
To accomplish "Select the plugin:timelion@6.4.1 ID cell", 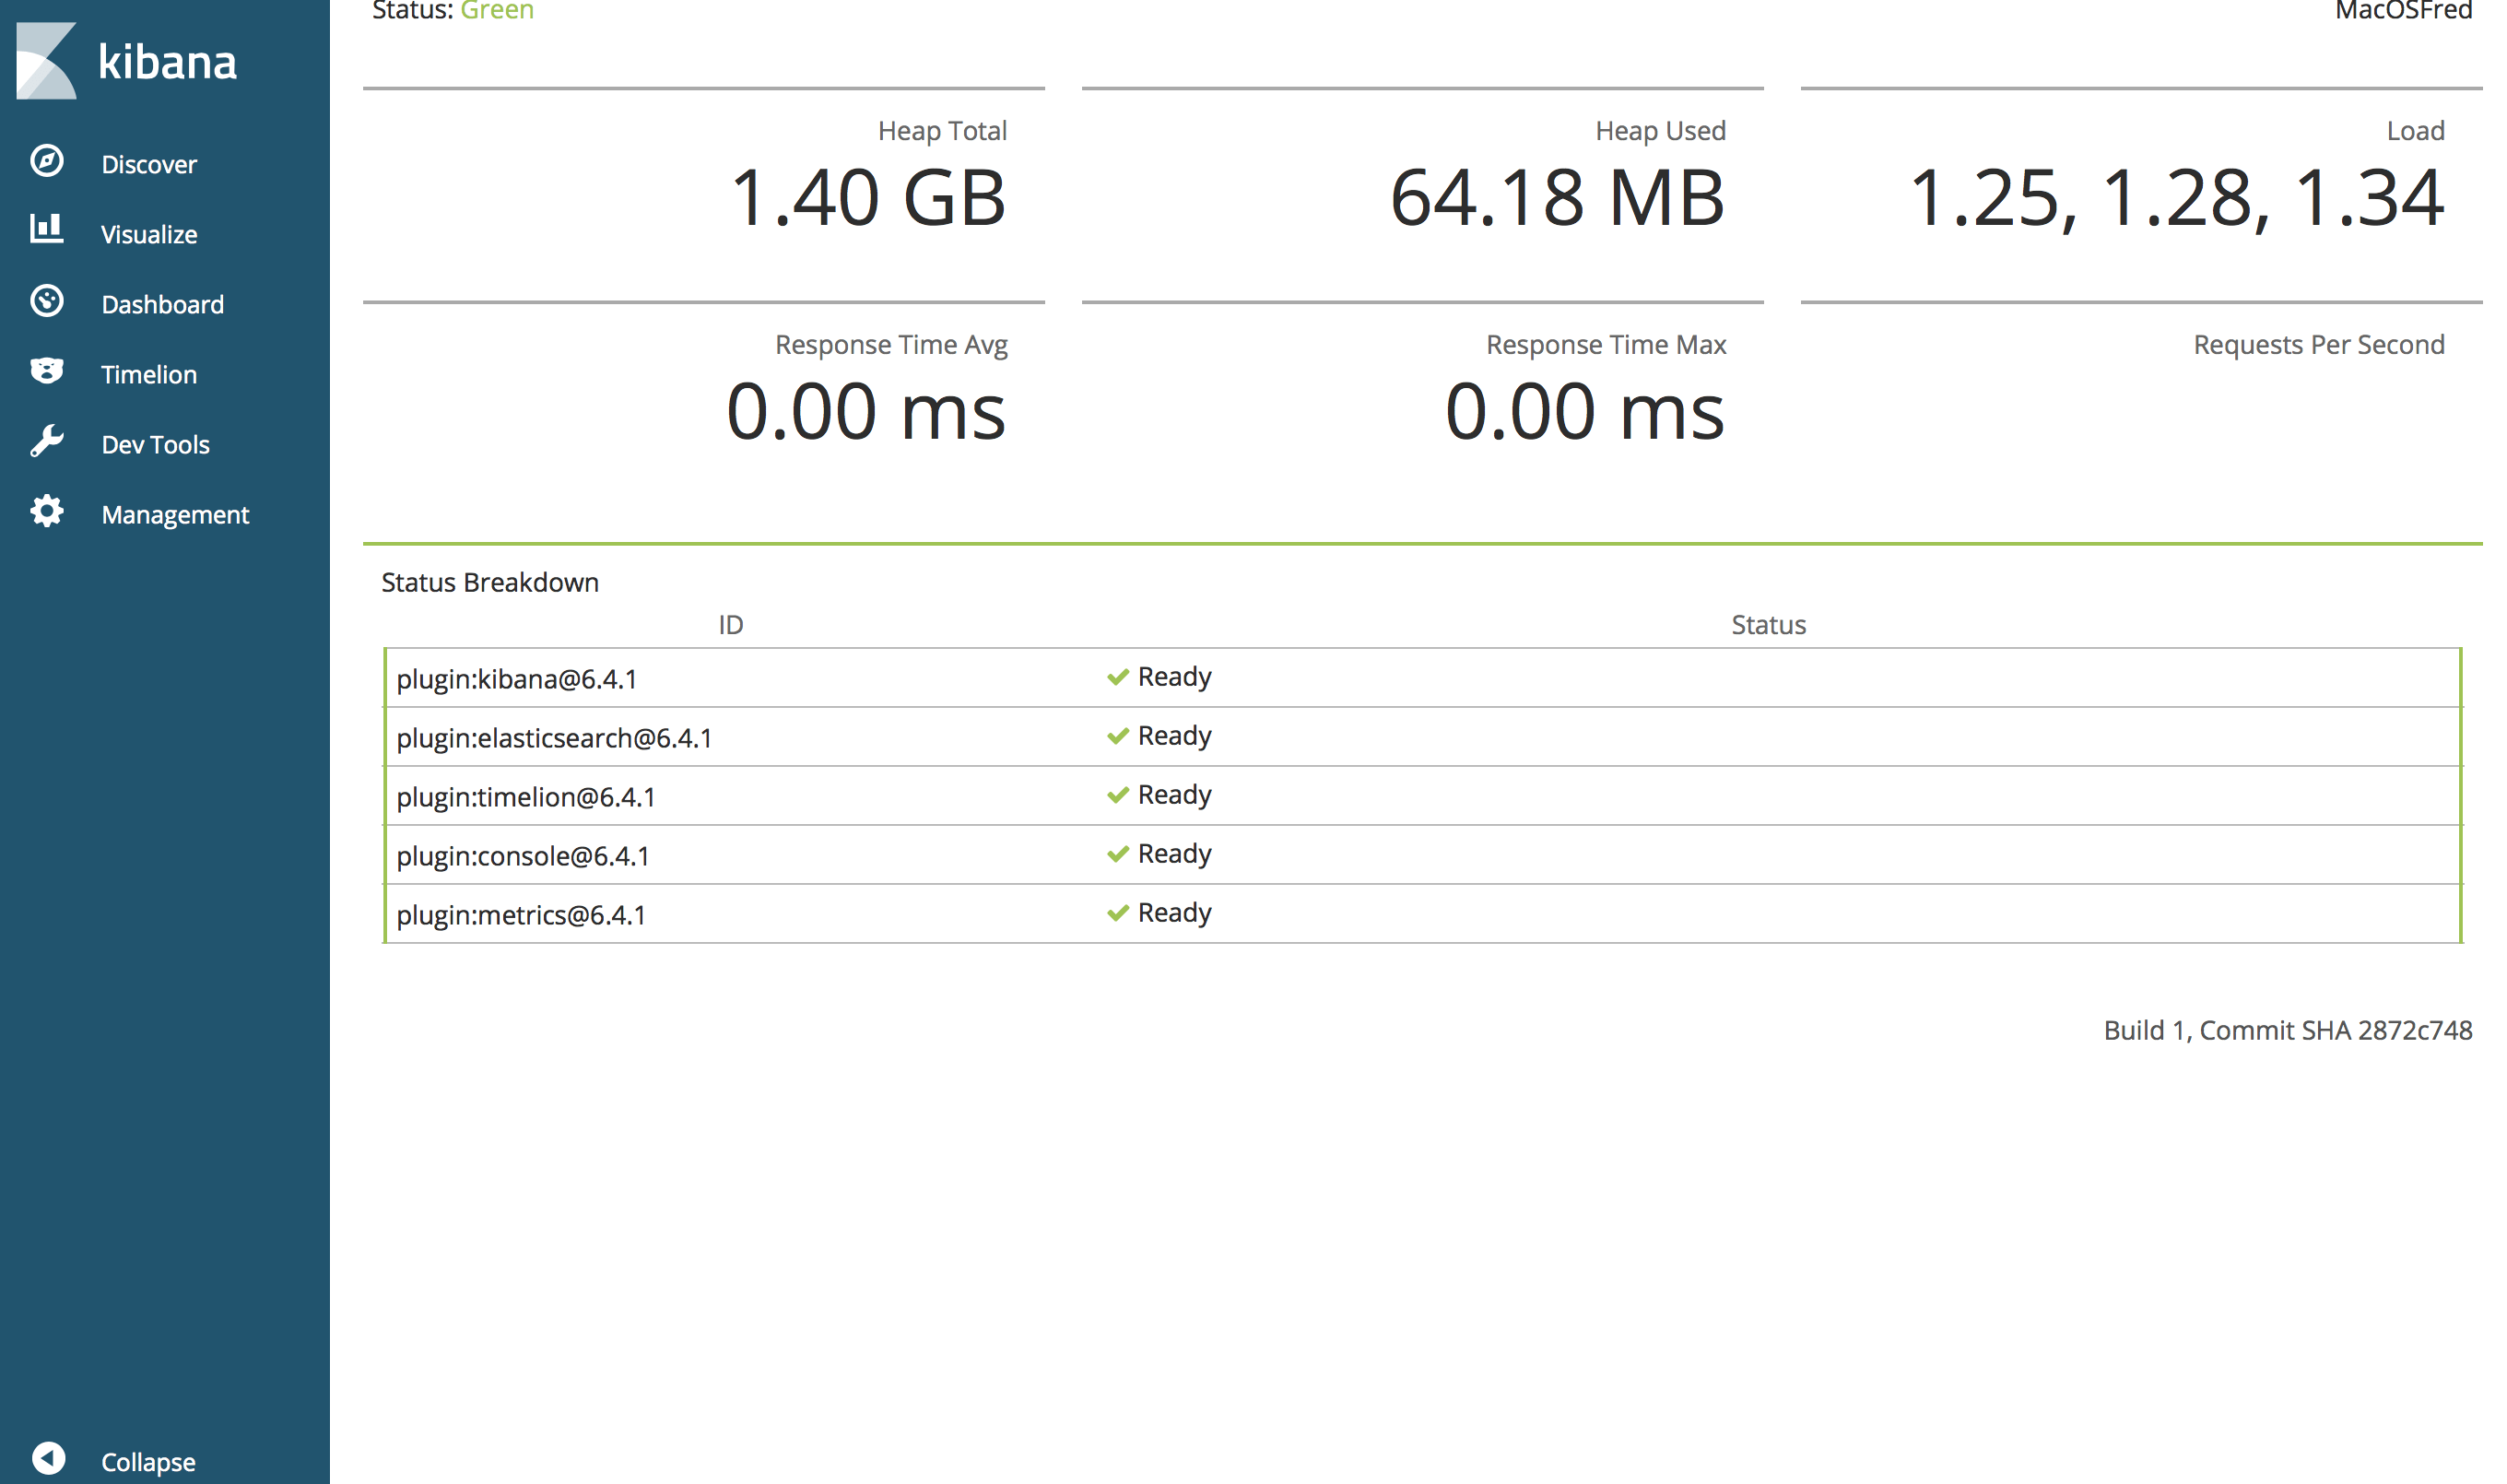I will point(526,797).
